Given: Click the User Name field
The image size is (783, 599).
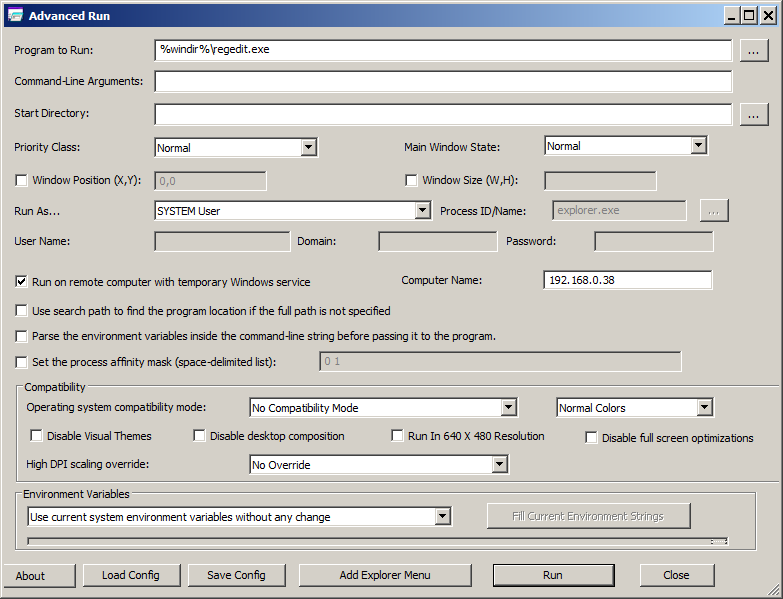Looking at the screenshot, I should pyautogui.click(x=222, y=242).
